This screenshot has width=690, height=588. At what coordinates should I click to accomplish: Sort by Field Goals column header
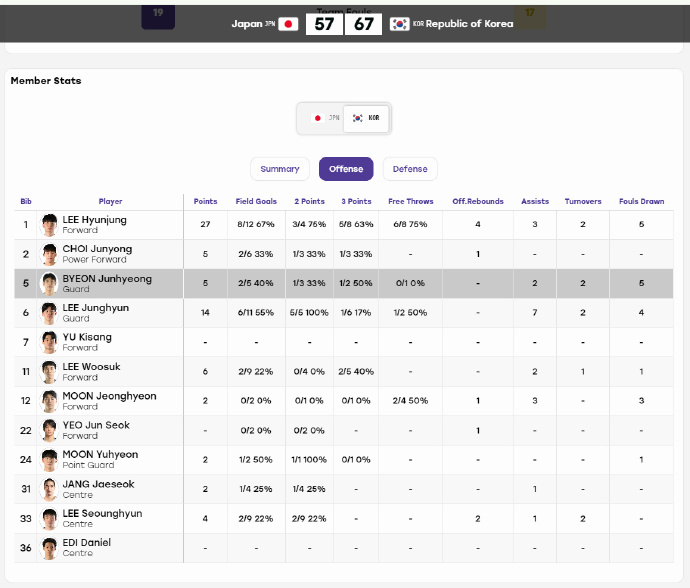point(256,201)
